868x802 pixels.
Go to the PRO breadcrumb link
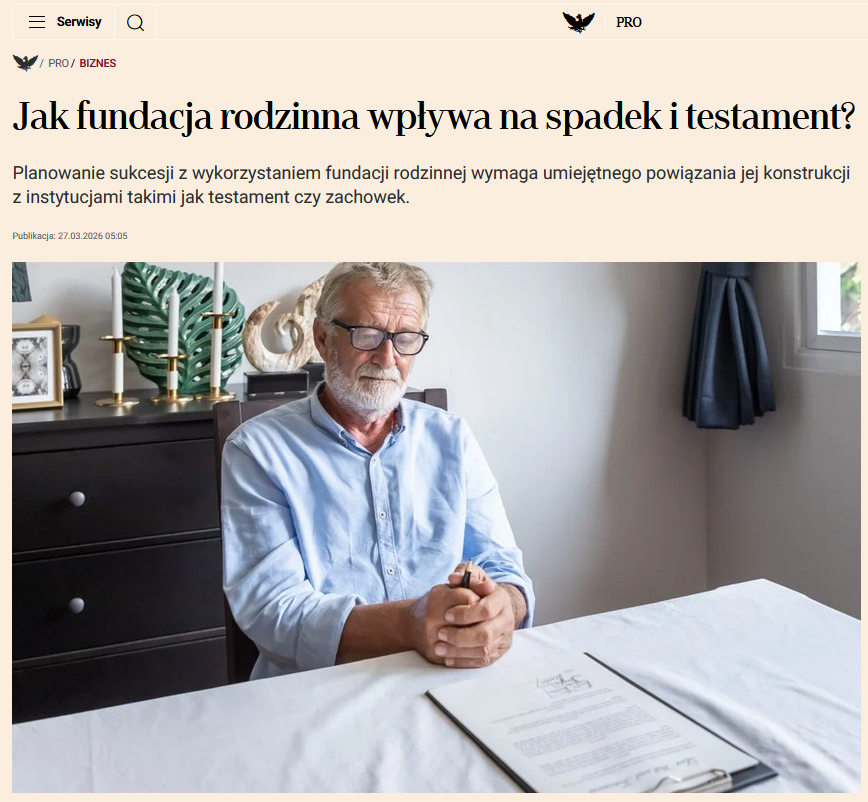tap(58, 63)
